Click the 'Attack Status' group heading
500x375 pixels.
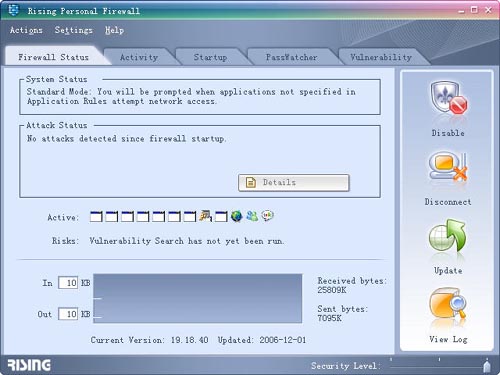[x=57, y=125]
